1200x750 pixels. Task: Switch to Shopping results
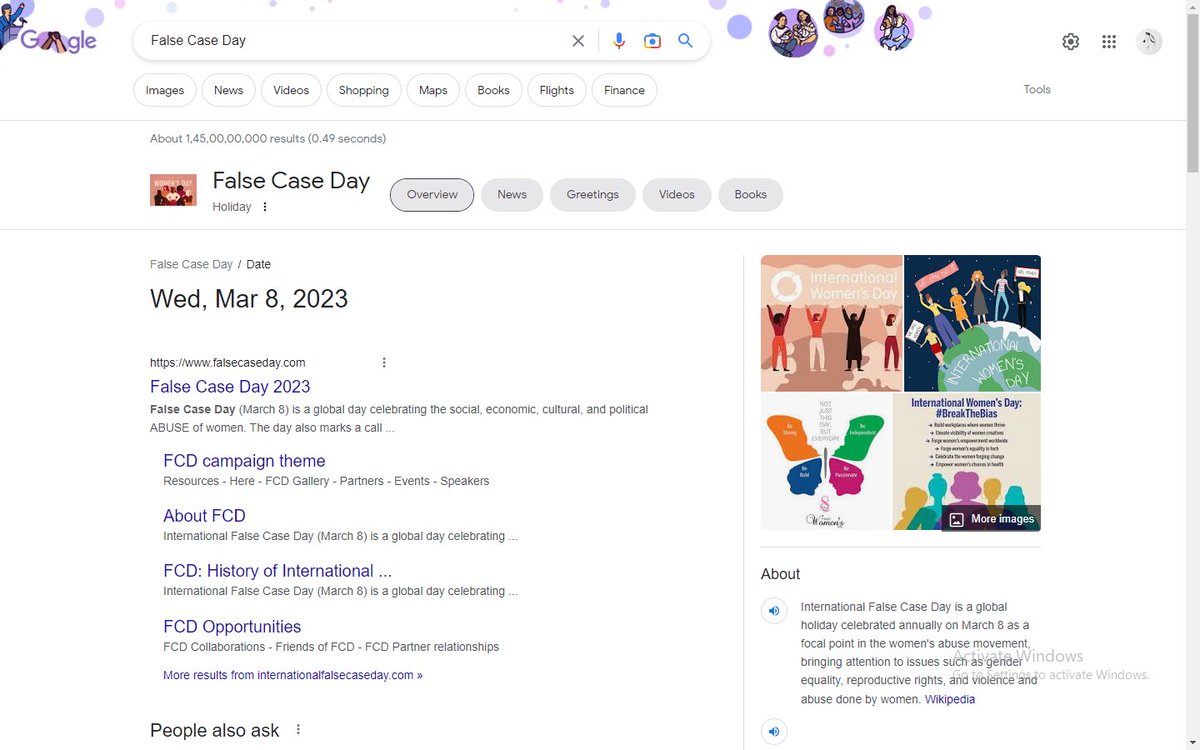click(x=364, y=90)
